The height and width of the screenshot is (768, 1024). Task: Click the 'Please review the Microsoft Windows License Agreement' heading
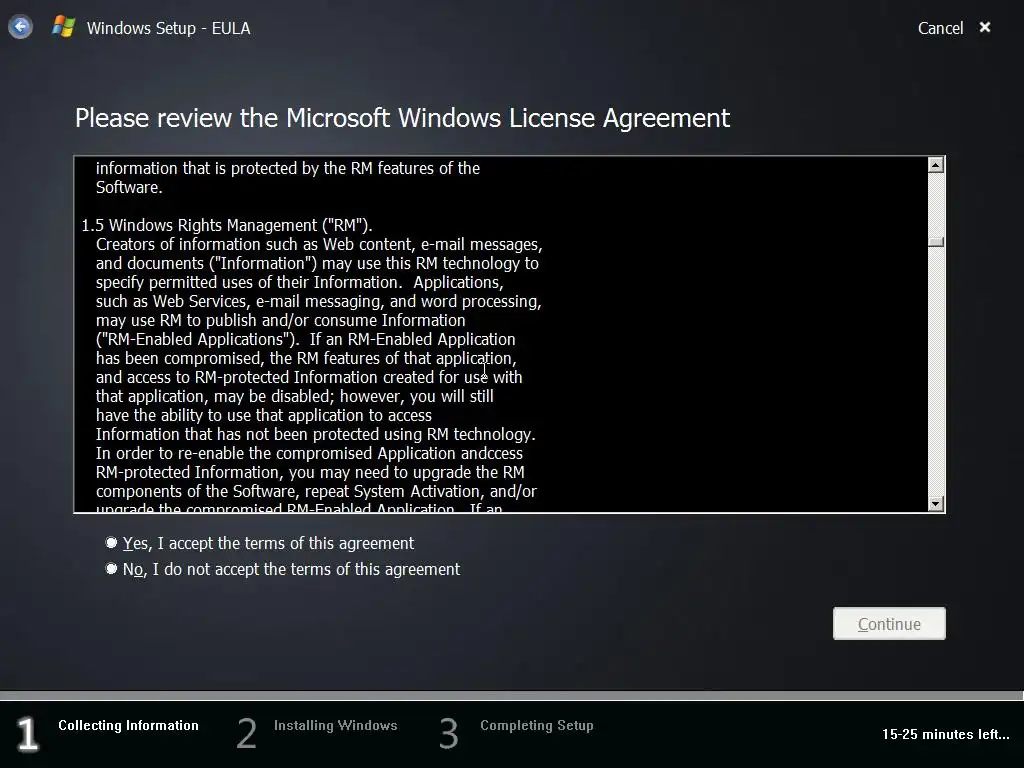click(x=402, y=118)
